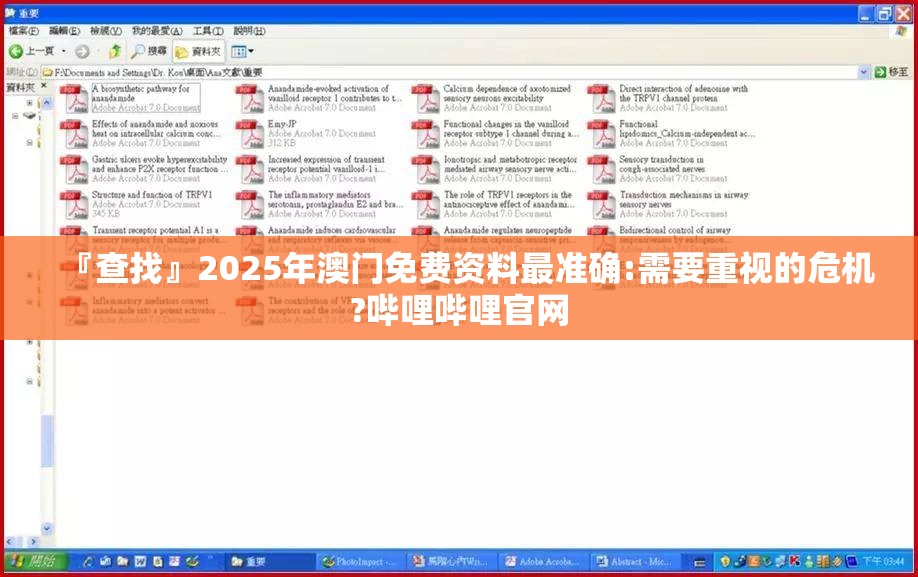The width and height of the screenshot is (918, 577).
Task: Select 'Sensory transduction in cough-associated nerves' file
Action: click(662, 164)
